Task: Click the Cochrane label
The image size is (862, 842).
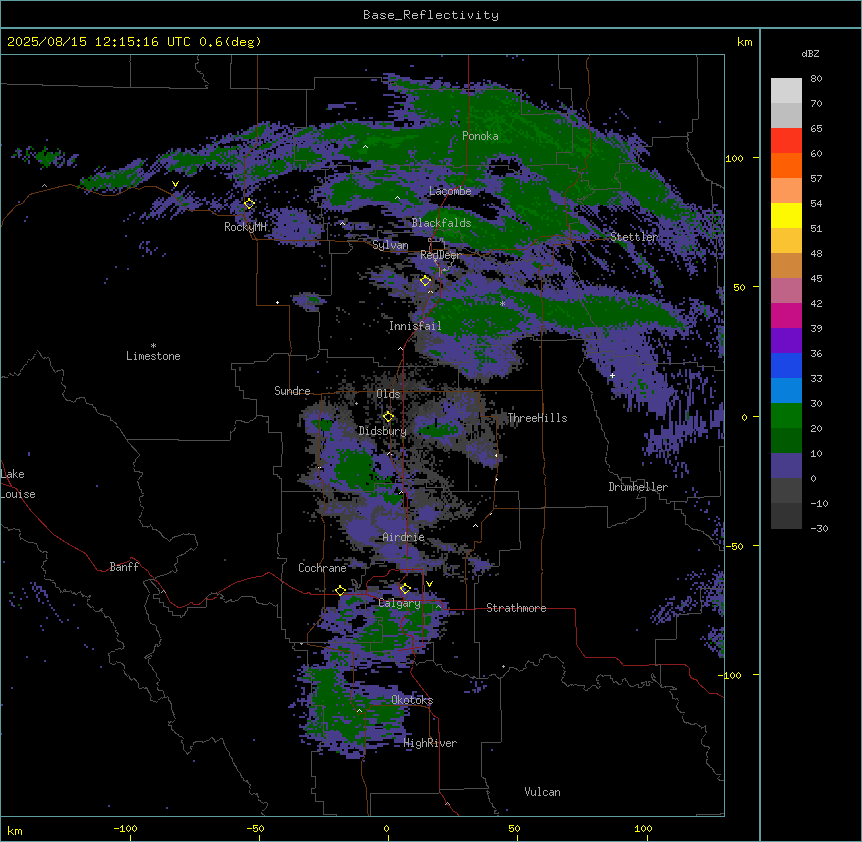Action: (x=322, y=568)
